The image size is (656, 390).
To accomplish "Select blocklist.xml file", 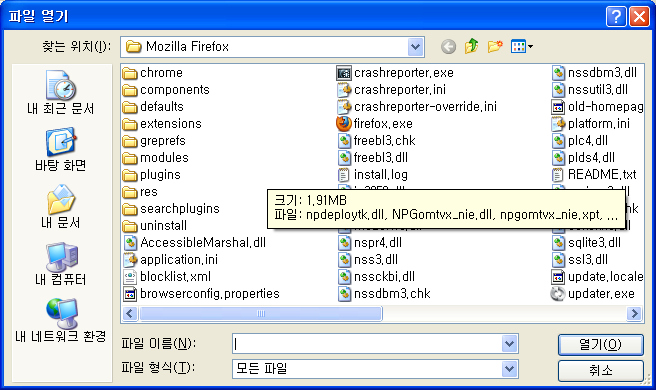I will (x=167, y=277).
